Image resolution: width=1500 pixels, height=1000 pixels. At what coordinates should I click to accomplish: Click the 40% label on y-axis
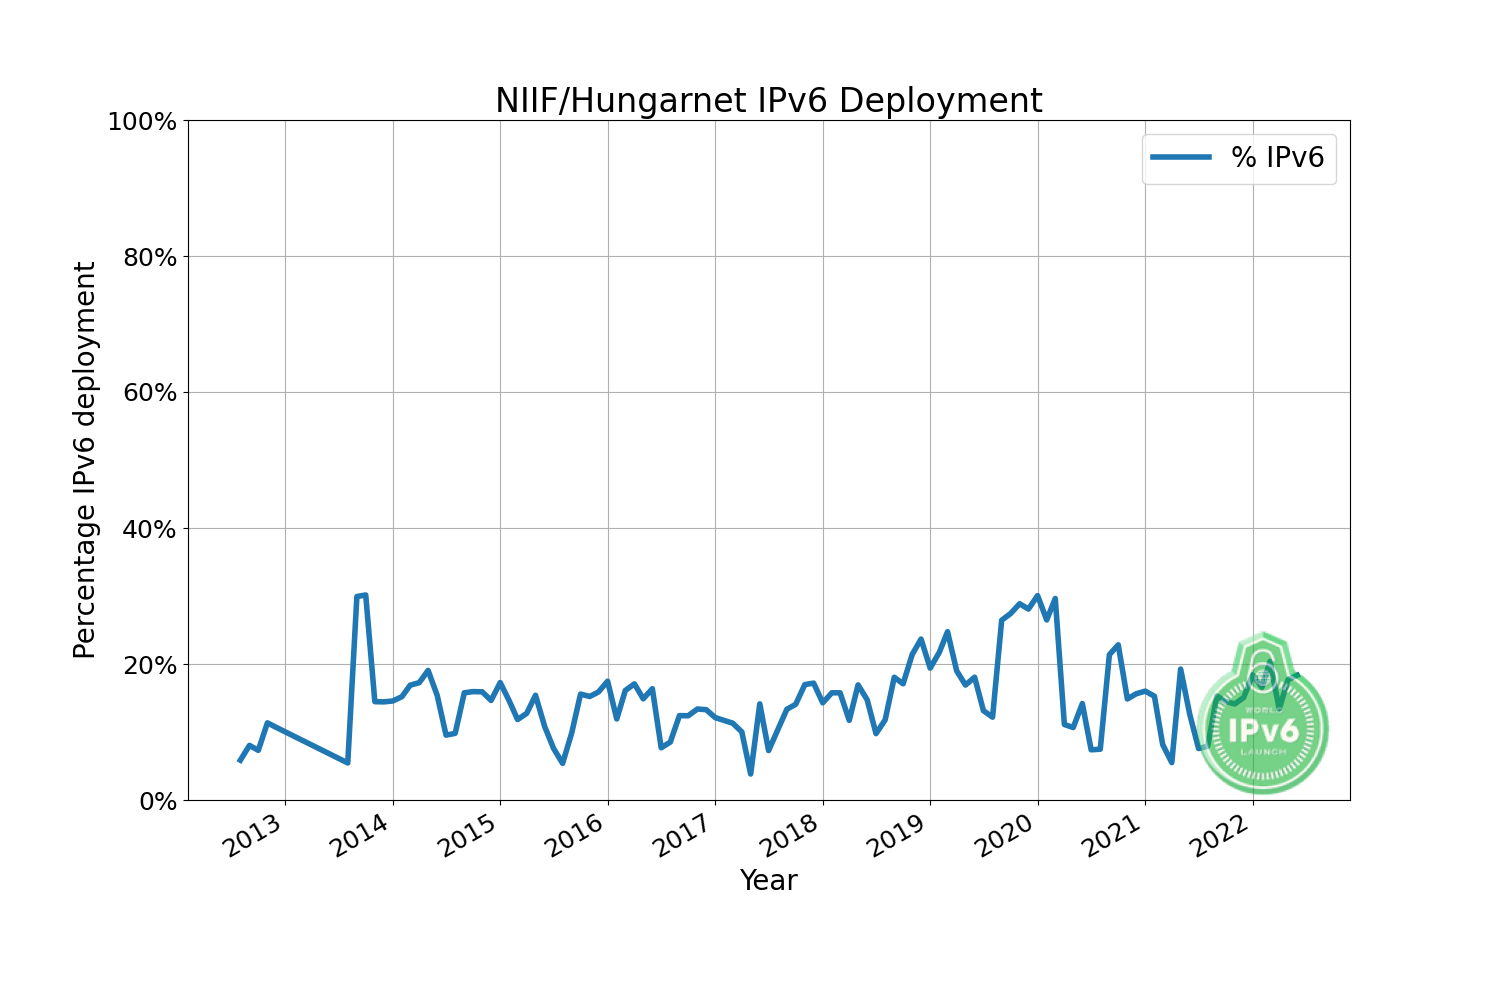(148, 529)
